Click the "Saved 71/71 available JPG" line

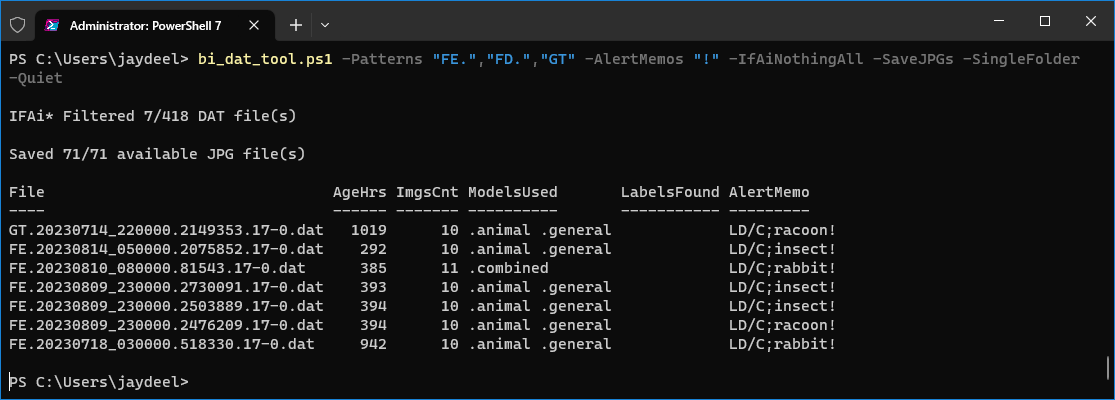[x=157, y=154]
